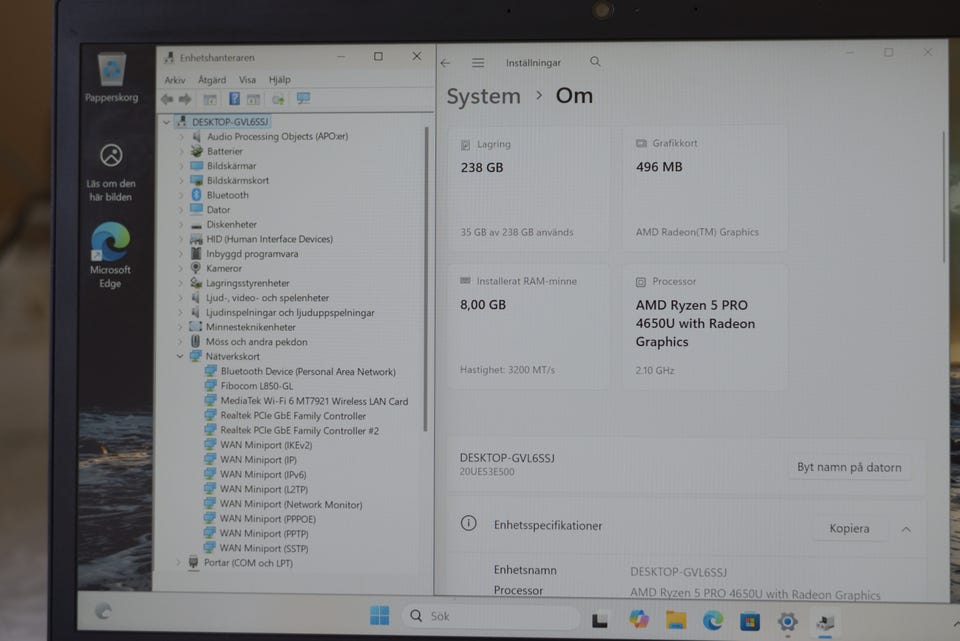Click the System breadcrumb link
The width and height of the screenshot is (960, 641).
[x=483, y=96]
